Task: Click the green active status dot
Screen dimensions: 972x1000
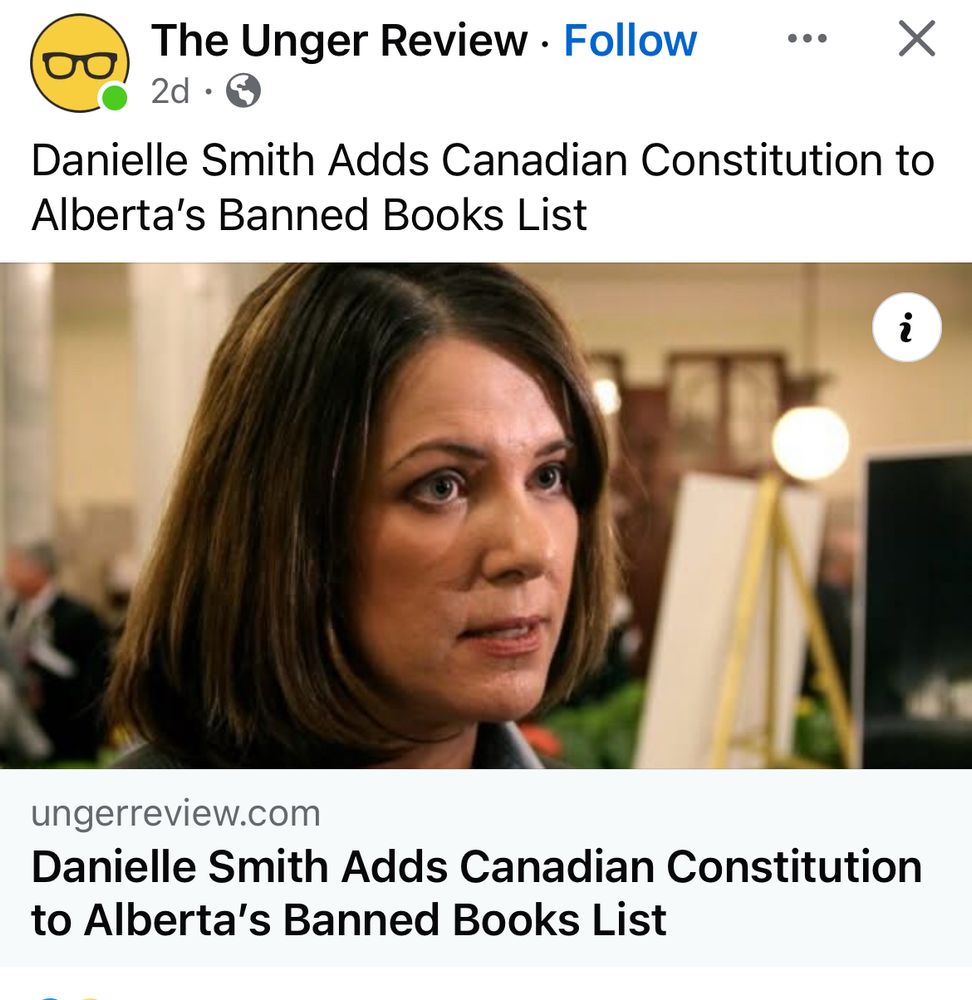Action: (115, 98)
